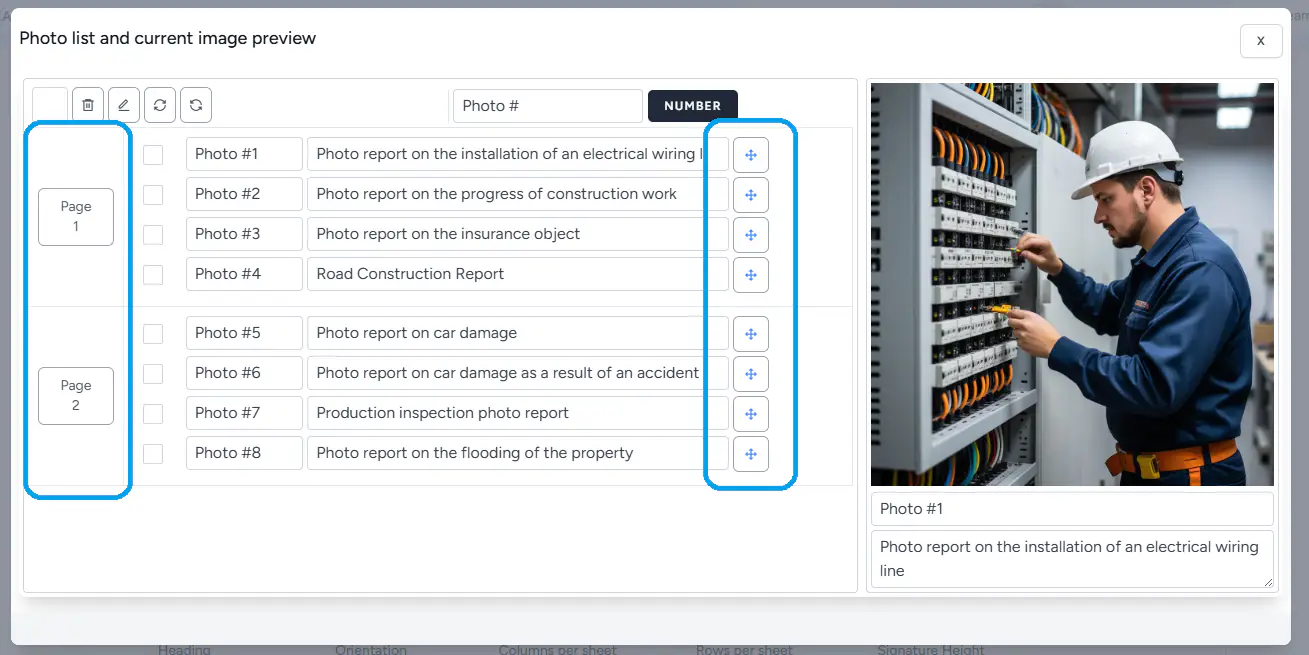The width and height of the screenshot is (1309, 655).
Task: Click the trash delete icon in toolbar
Action: [88, 105]
